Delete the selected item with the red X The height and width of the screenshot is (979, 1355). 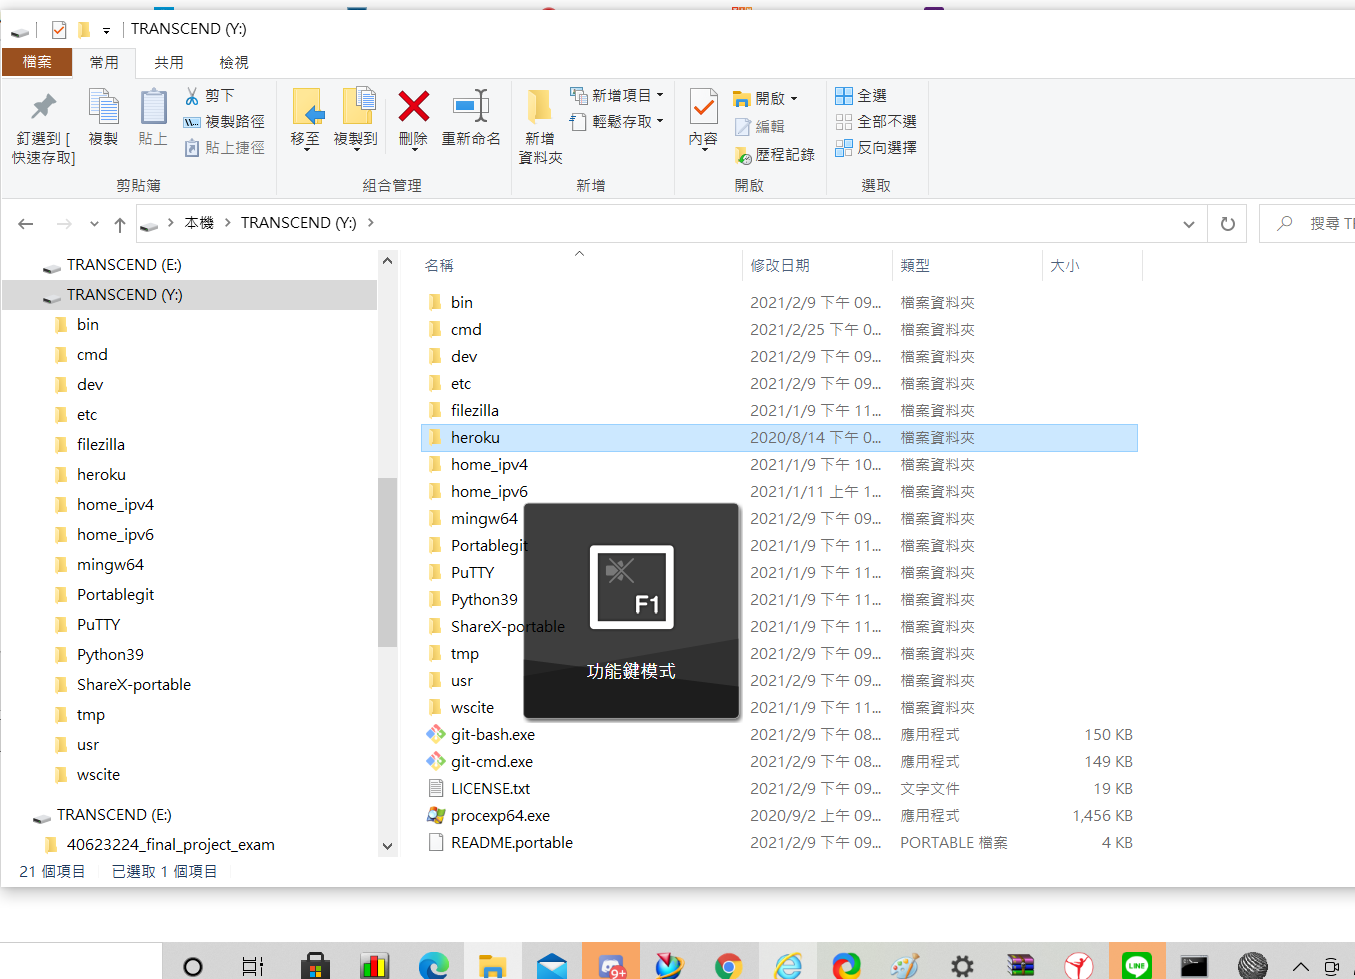(x=413, y=118)
